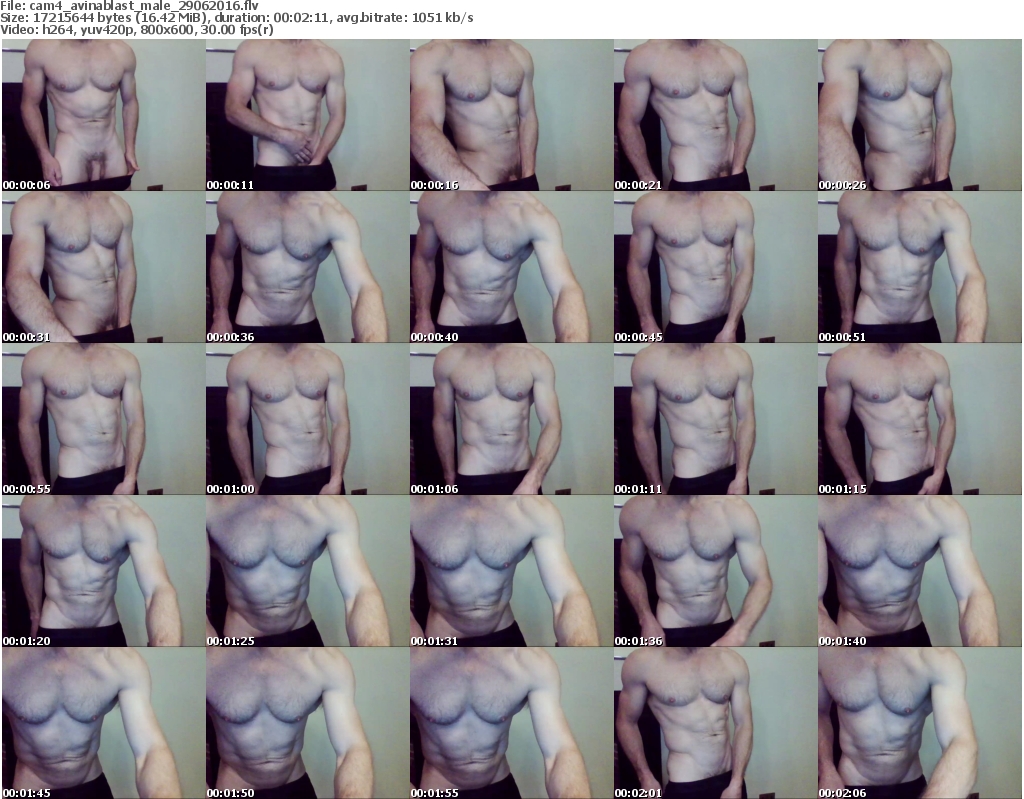Open the frame at timestamp 00:00:55
This screenshot has width=1024, height=799.
103,419
